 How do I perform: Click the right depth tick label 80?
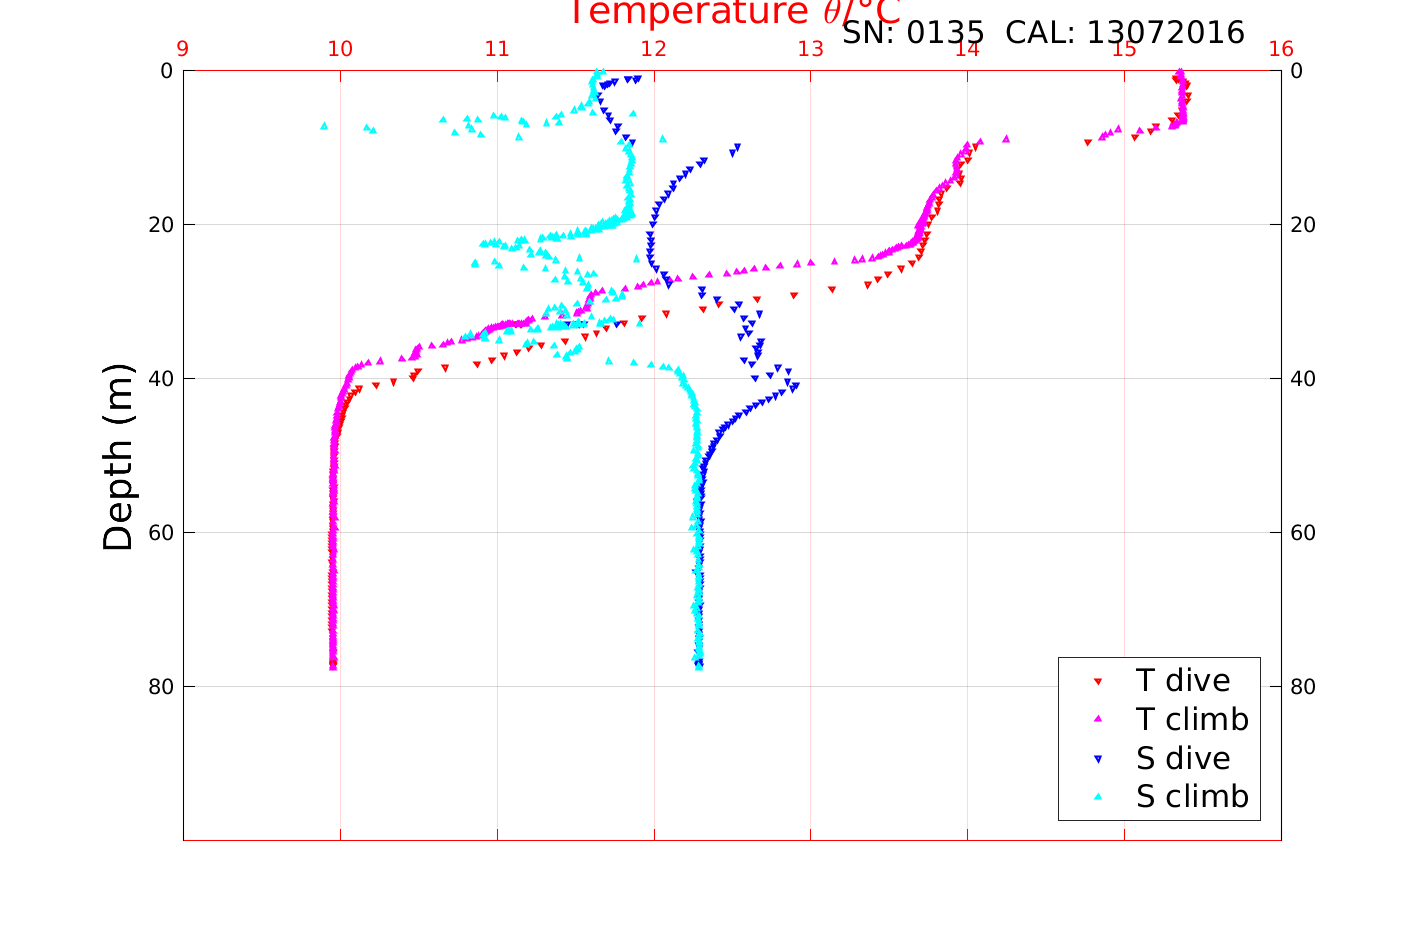tap(1303, 687)
